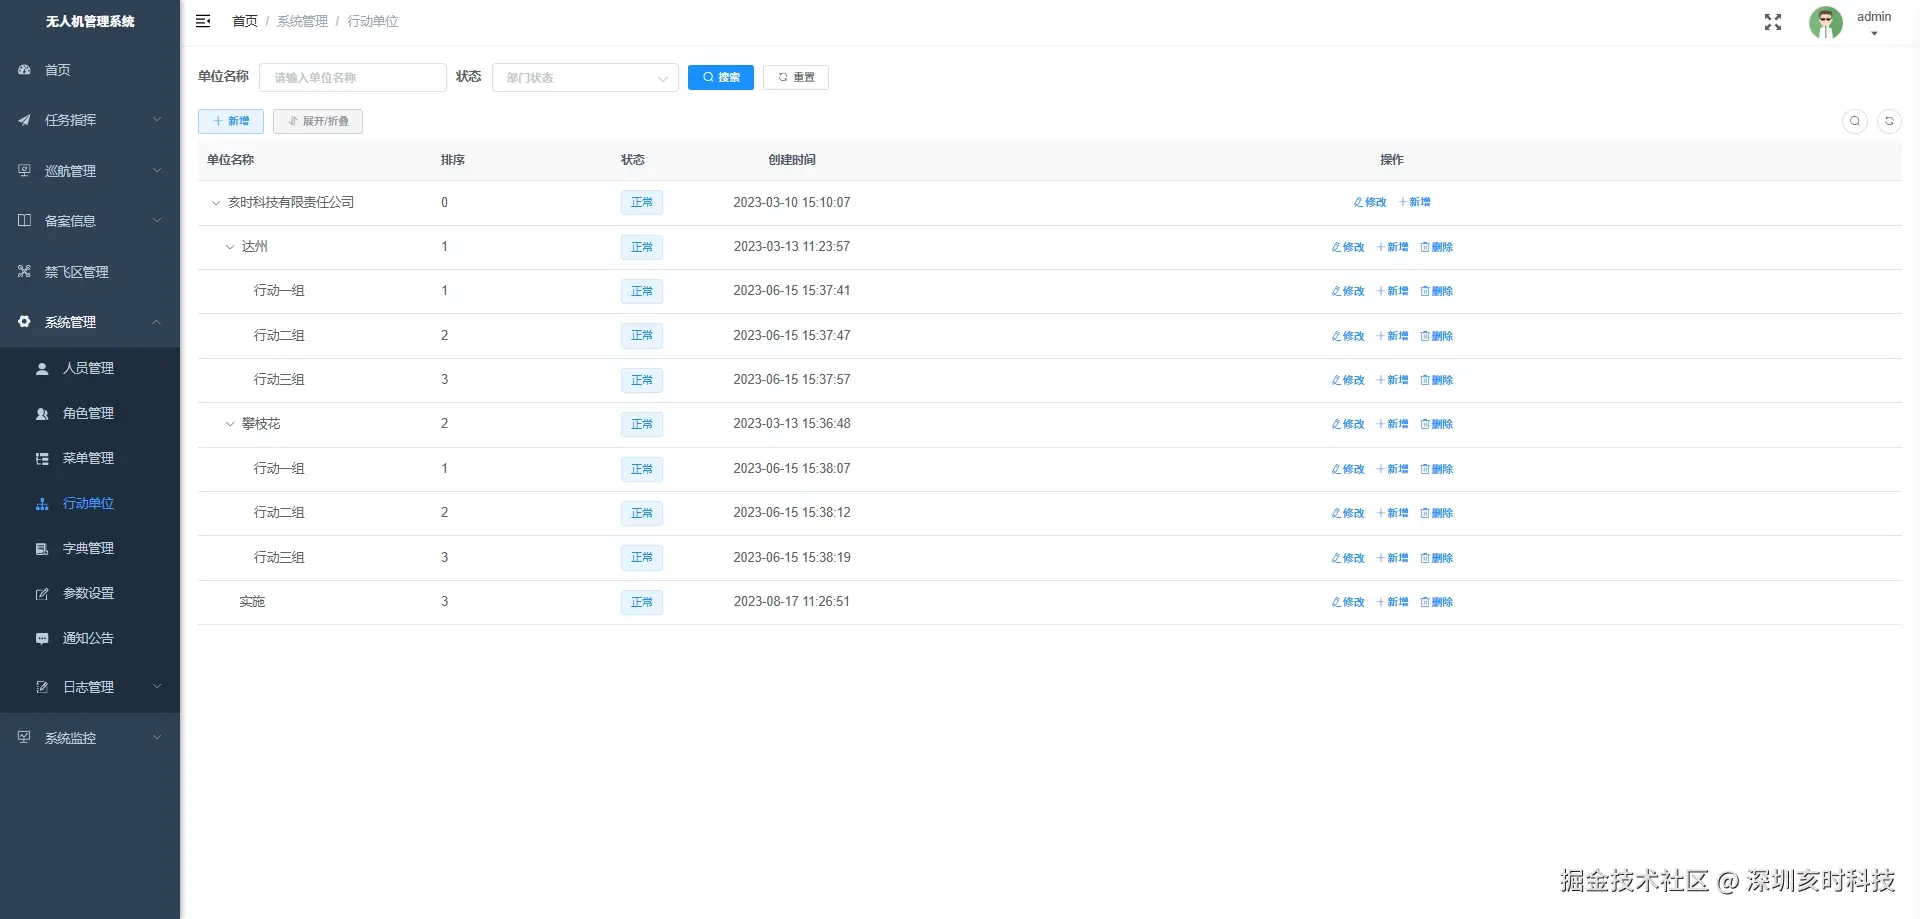Image resolution: width=1920 pixels, height=919 pixels.
Task: Click the 菜单管理 list icon
Action: coord(42,459)
